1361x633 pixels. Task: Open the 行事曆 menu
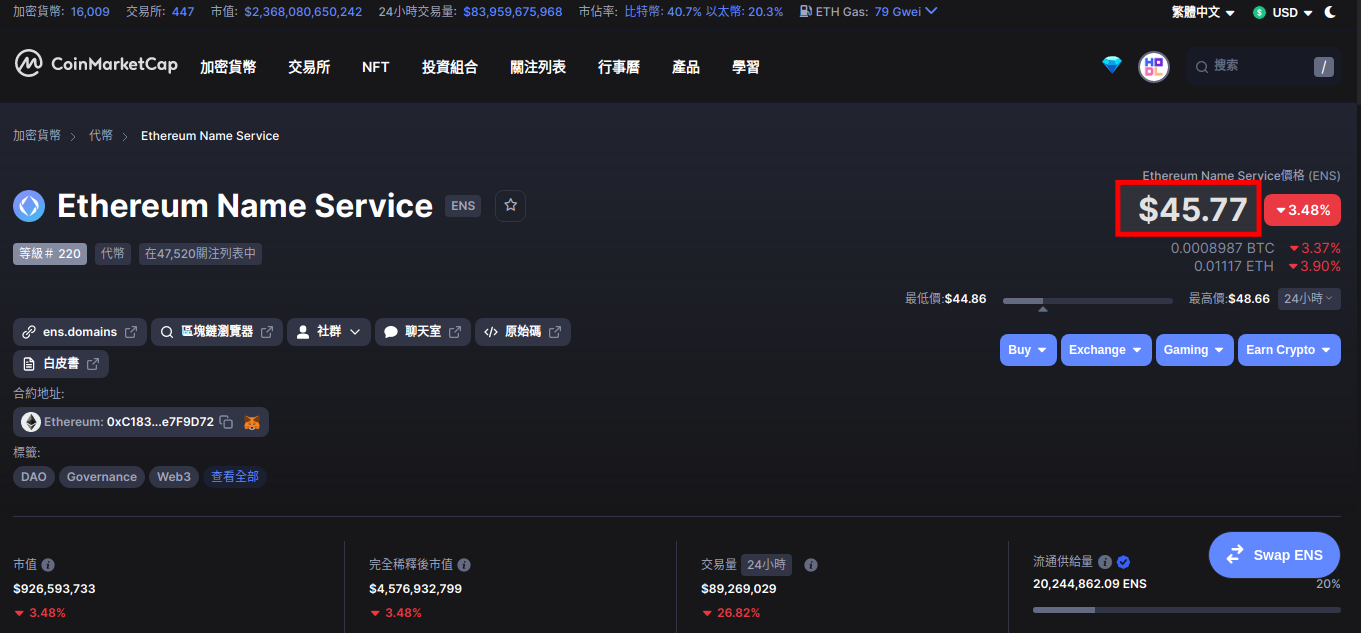click(x=619, y=67)
